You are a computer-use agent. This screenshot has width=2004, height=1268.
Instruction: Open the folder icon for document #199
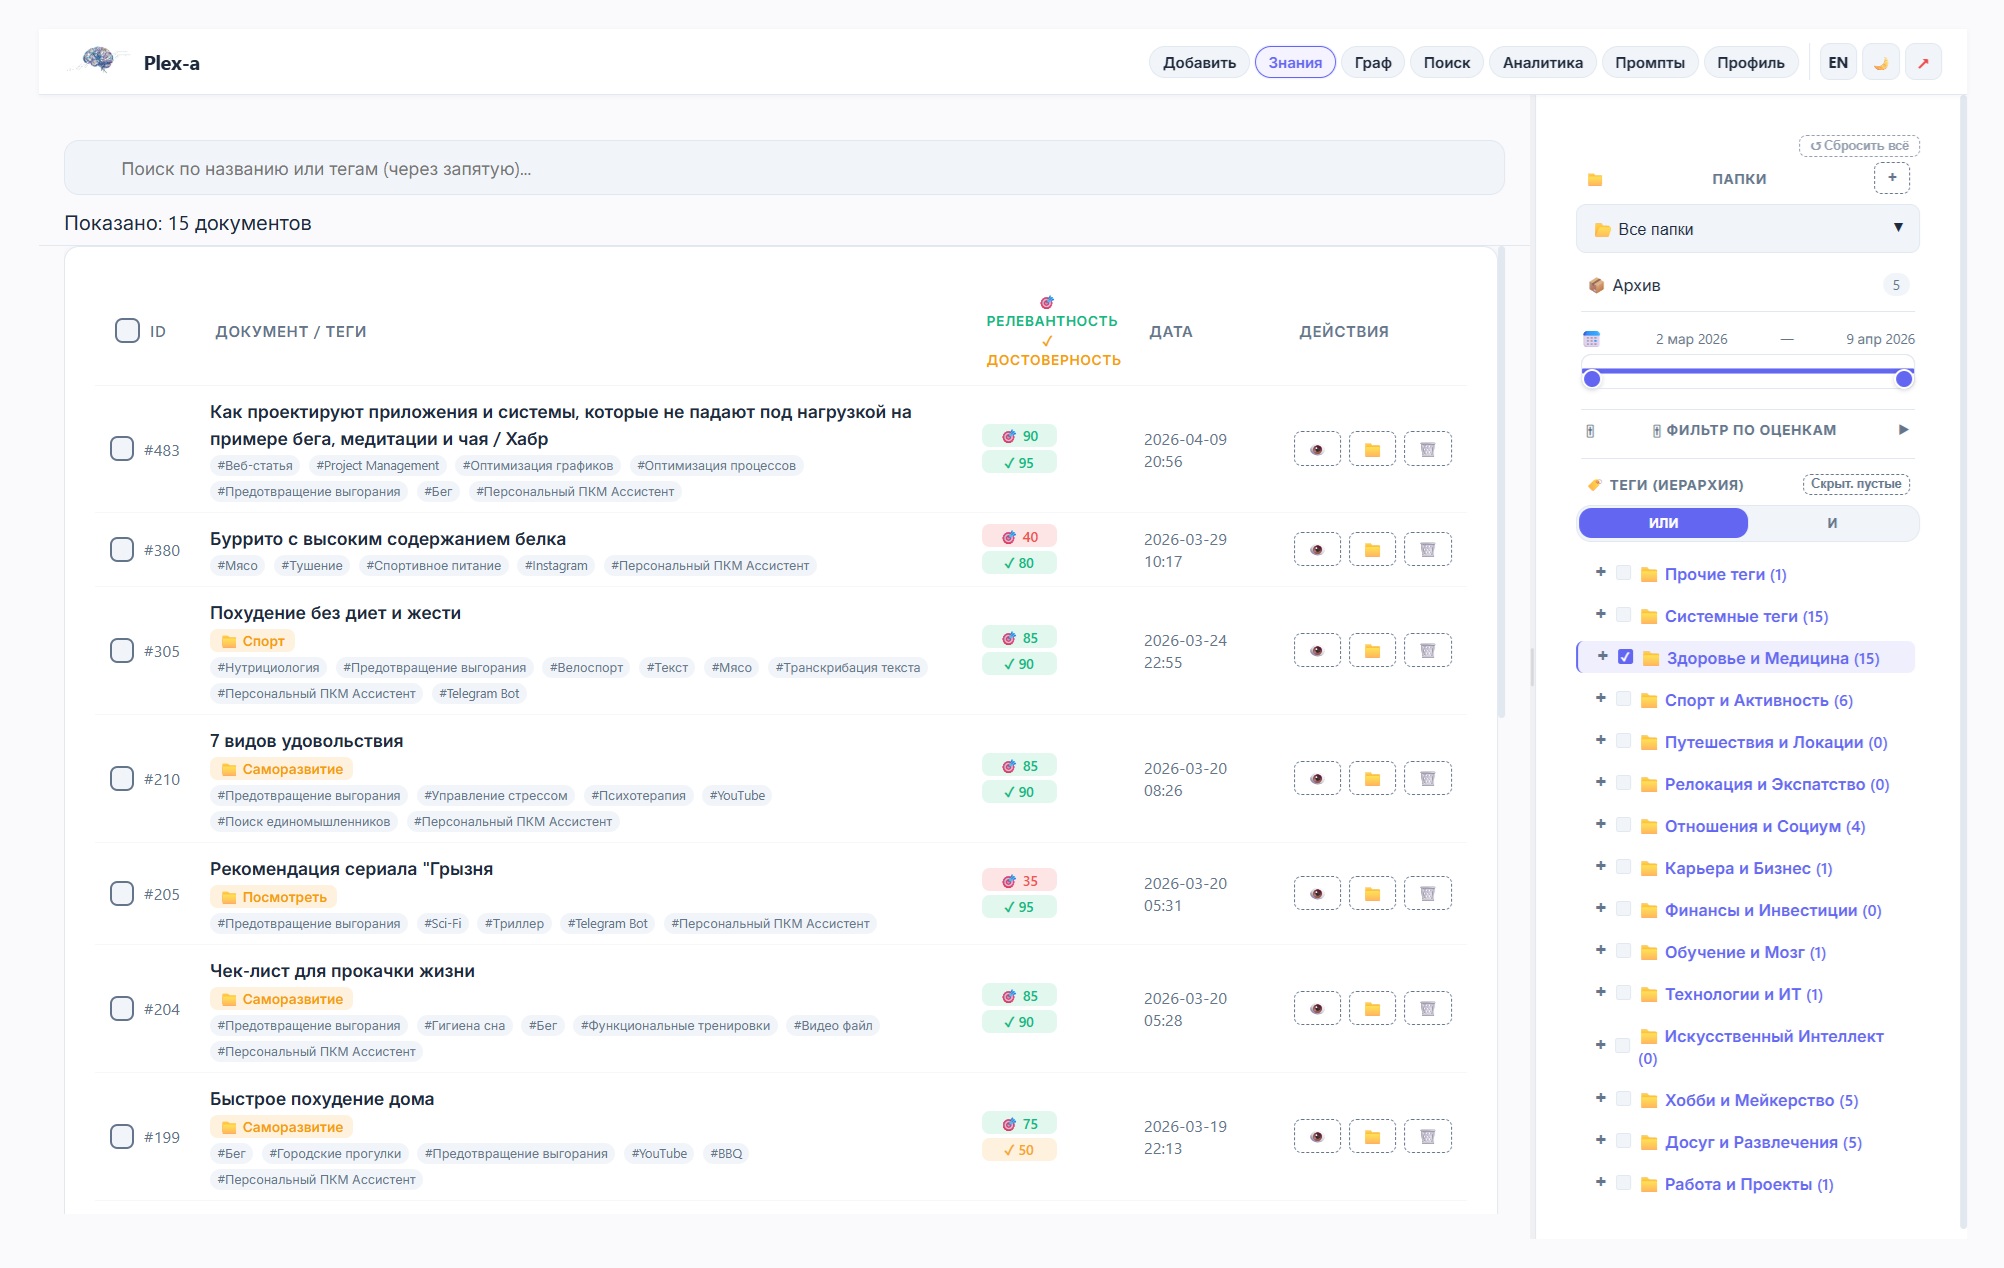click(x=1372, y=1137)
